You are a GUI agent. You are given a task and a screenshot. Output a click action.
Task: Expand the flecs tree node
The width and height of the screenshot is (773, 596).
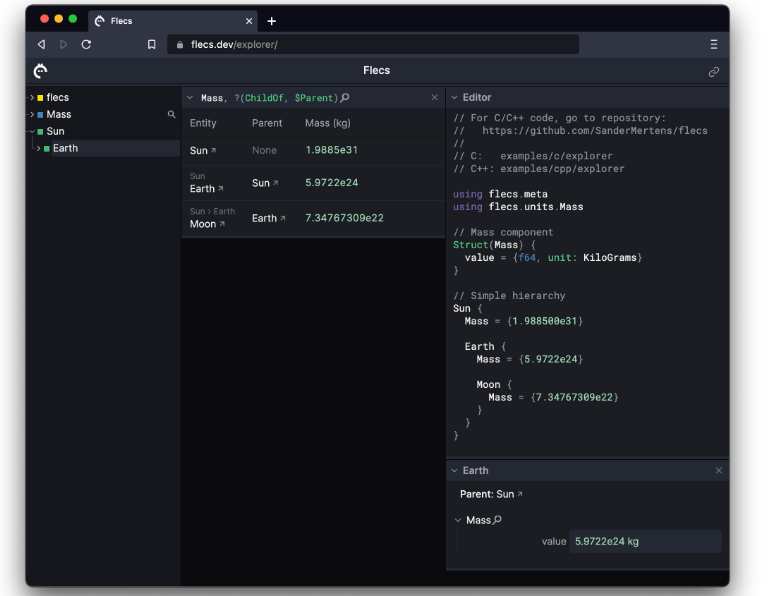pyautogui.click(x=31, y=98)
